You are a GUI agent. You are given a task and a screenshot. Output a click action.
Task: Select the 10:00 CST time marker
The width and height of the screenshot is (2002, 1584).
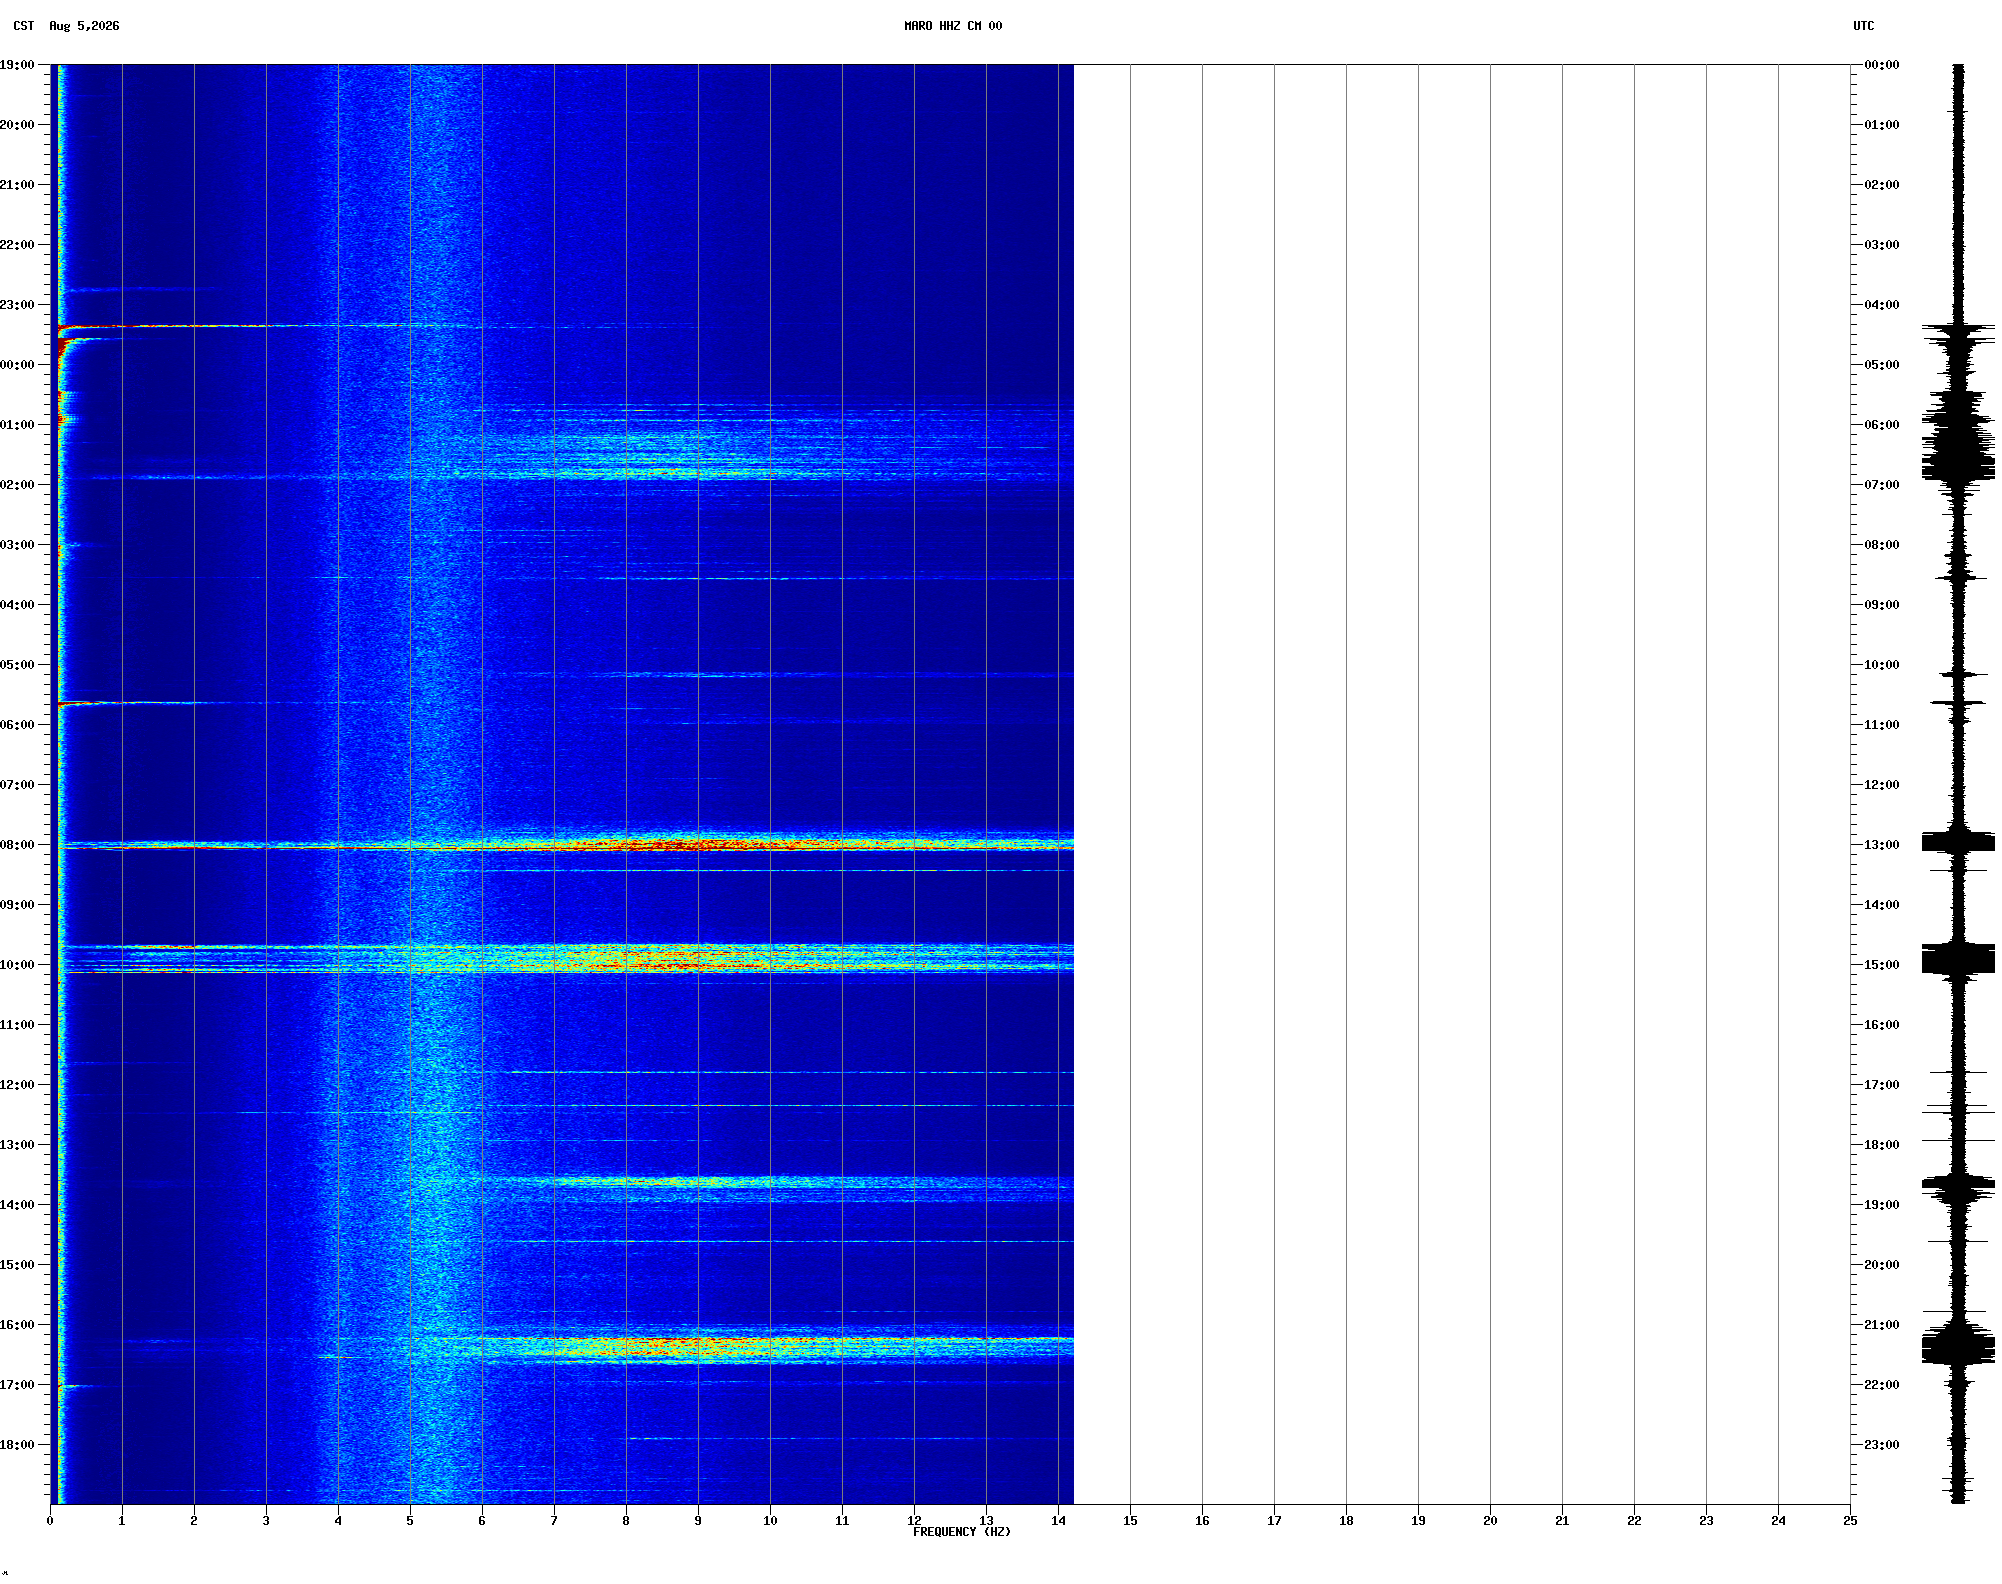pyautogui.click(x=17, y=965)
